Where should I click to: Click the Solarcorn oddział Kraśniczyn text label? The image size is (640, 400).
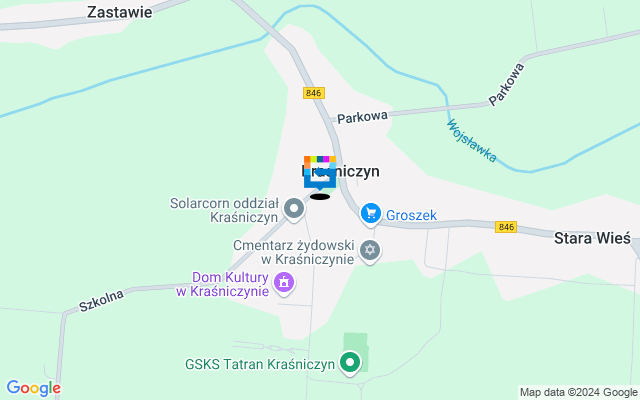pyautogui.click(x=224, y=210)
